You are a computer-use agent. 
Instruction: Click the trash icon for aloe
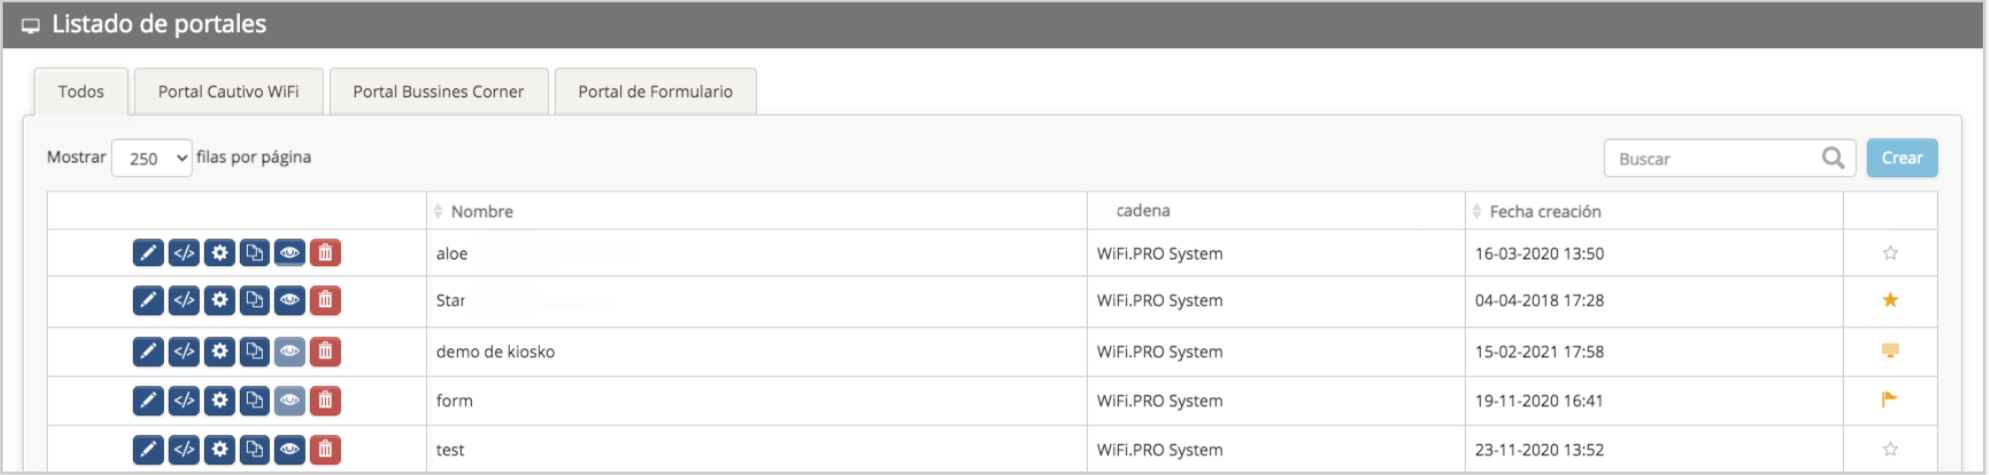tap(325, 253)
